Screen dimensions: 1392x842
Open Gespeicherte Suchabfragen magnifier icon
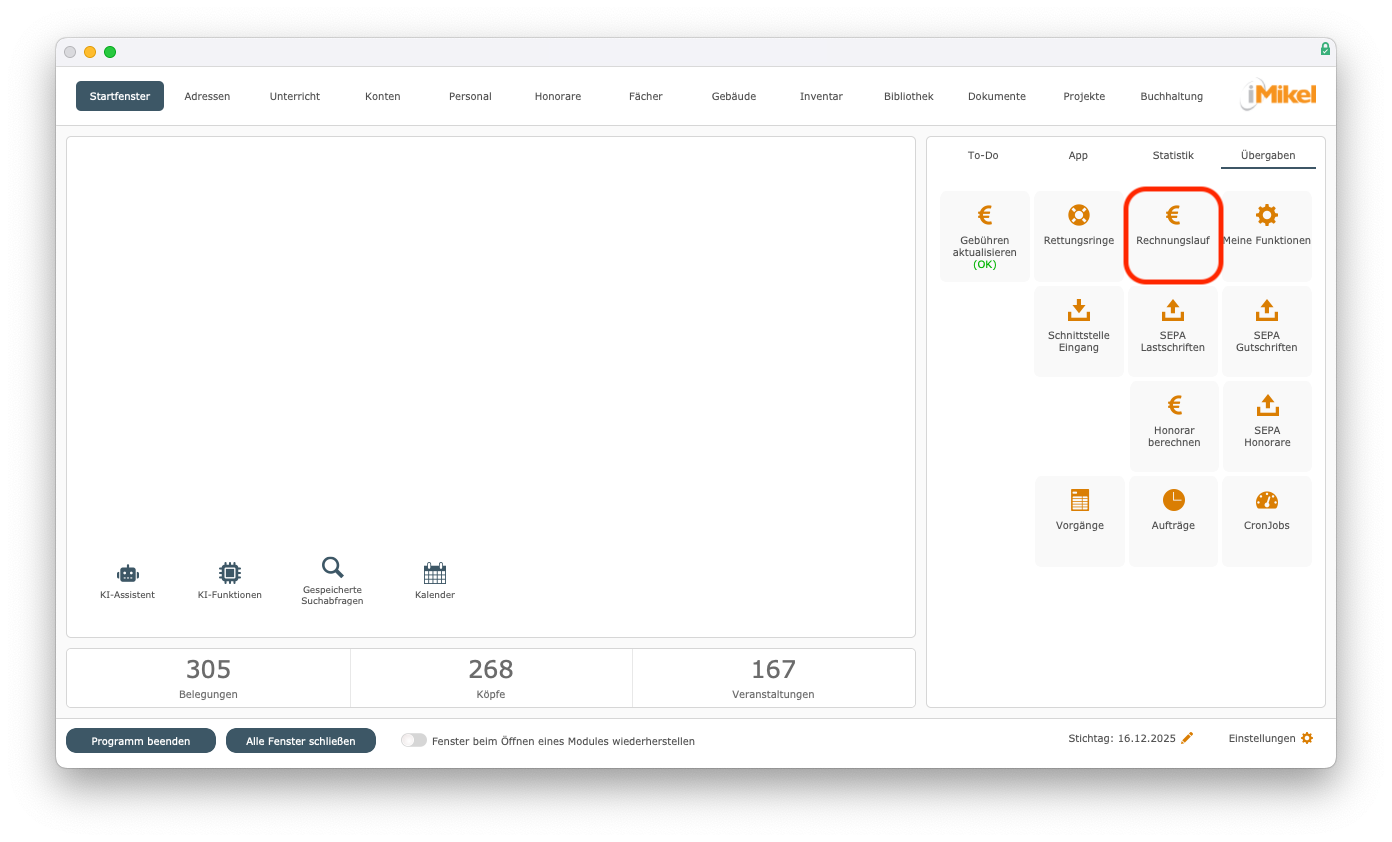[332, 568]
